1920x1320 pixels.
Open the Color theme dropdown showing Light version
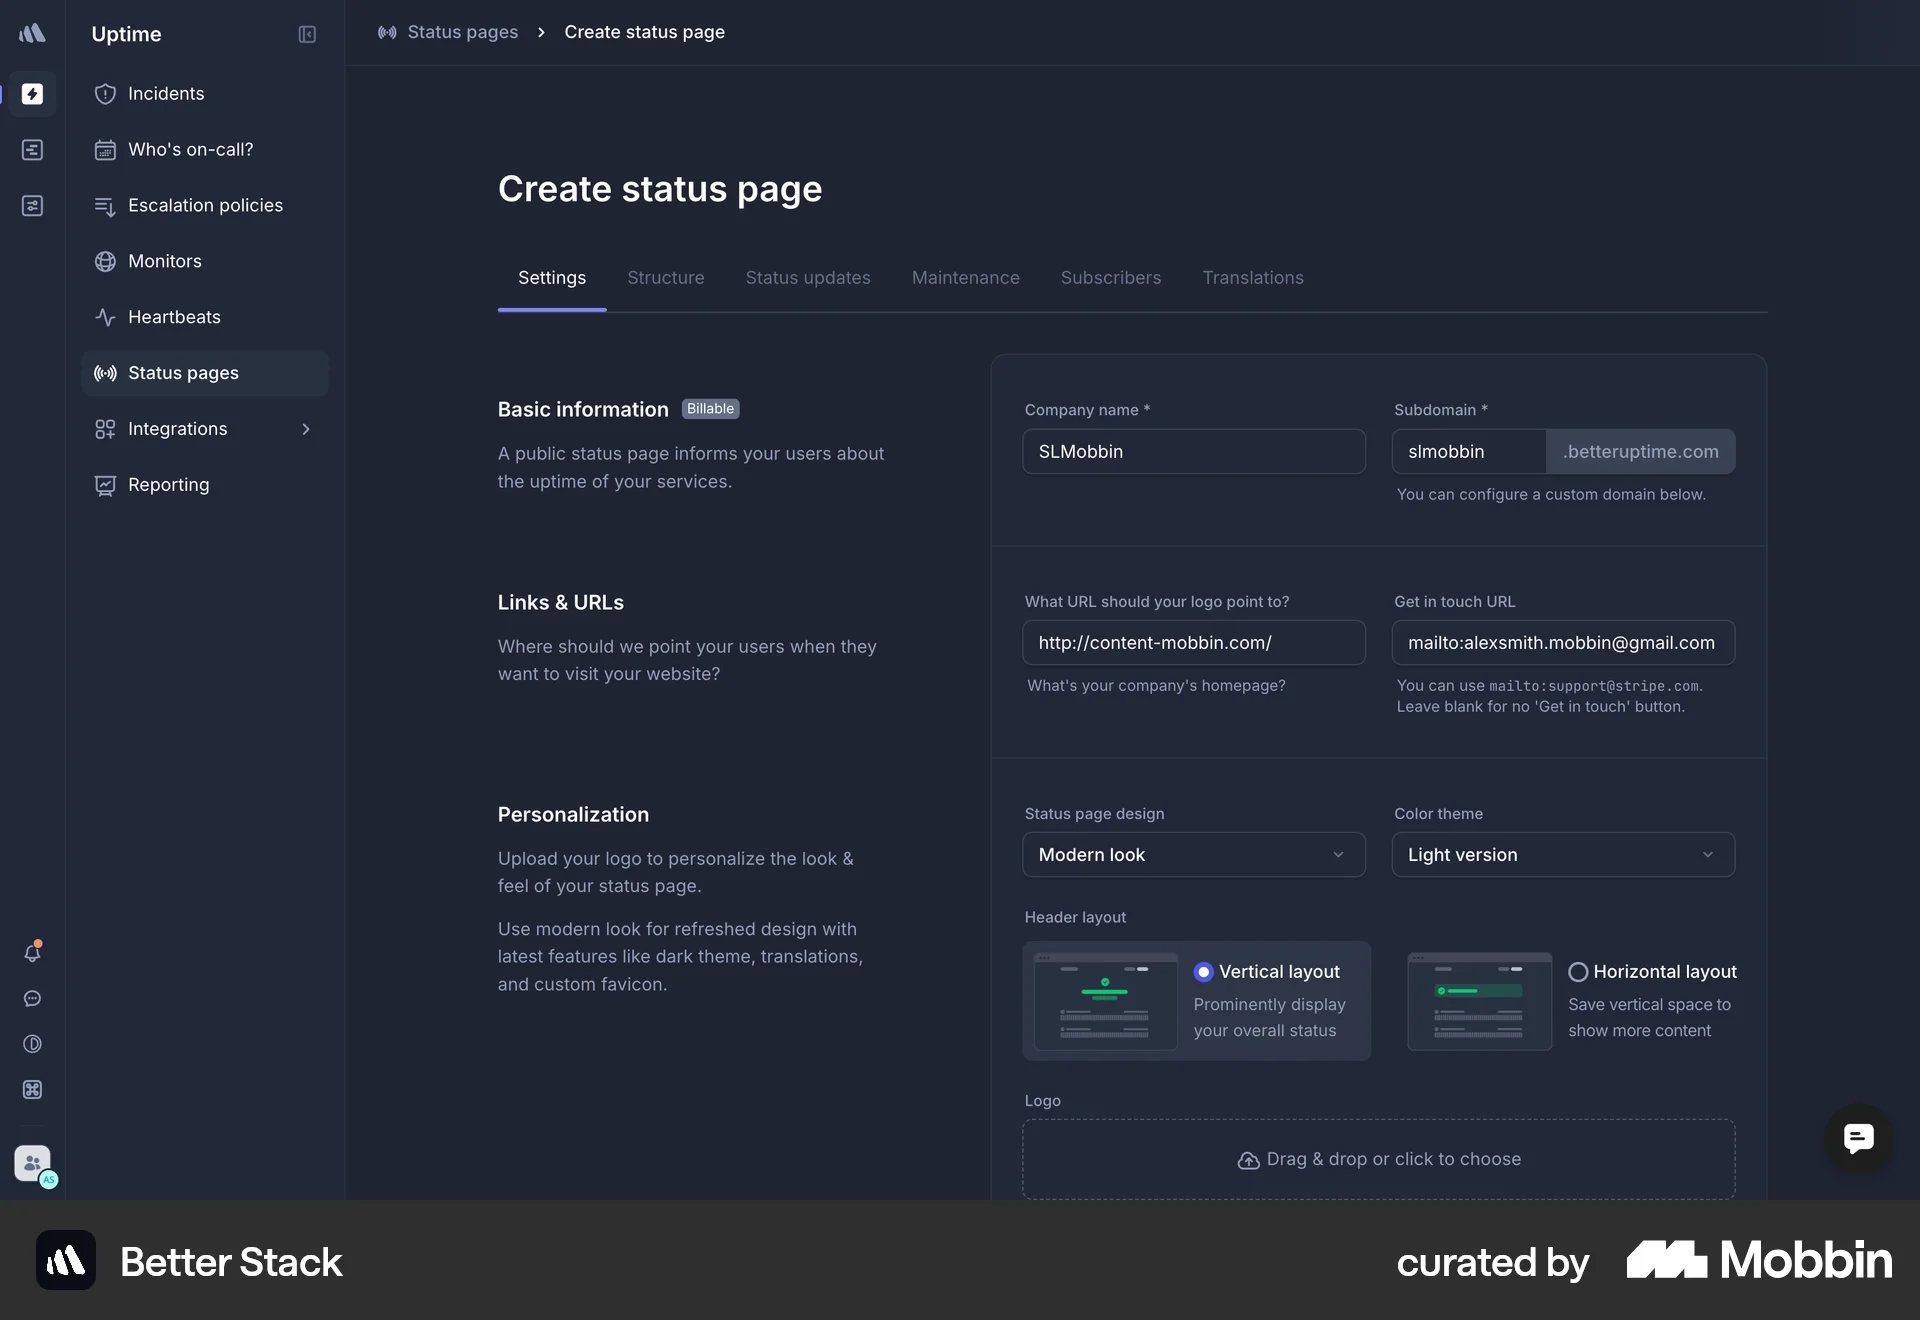[x=1563, y=854]
